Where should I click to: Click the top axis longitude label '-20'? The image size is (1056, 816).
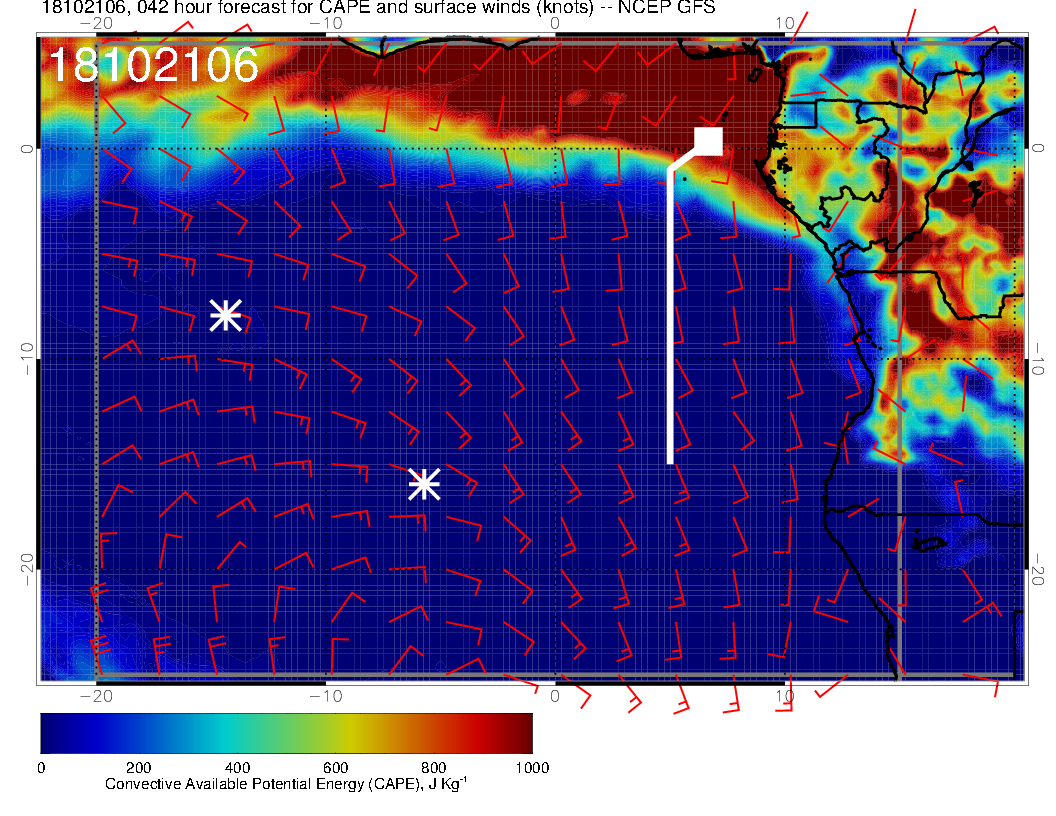point(96,24)
